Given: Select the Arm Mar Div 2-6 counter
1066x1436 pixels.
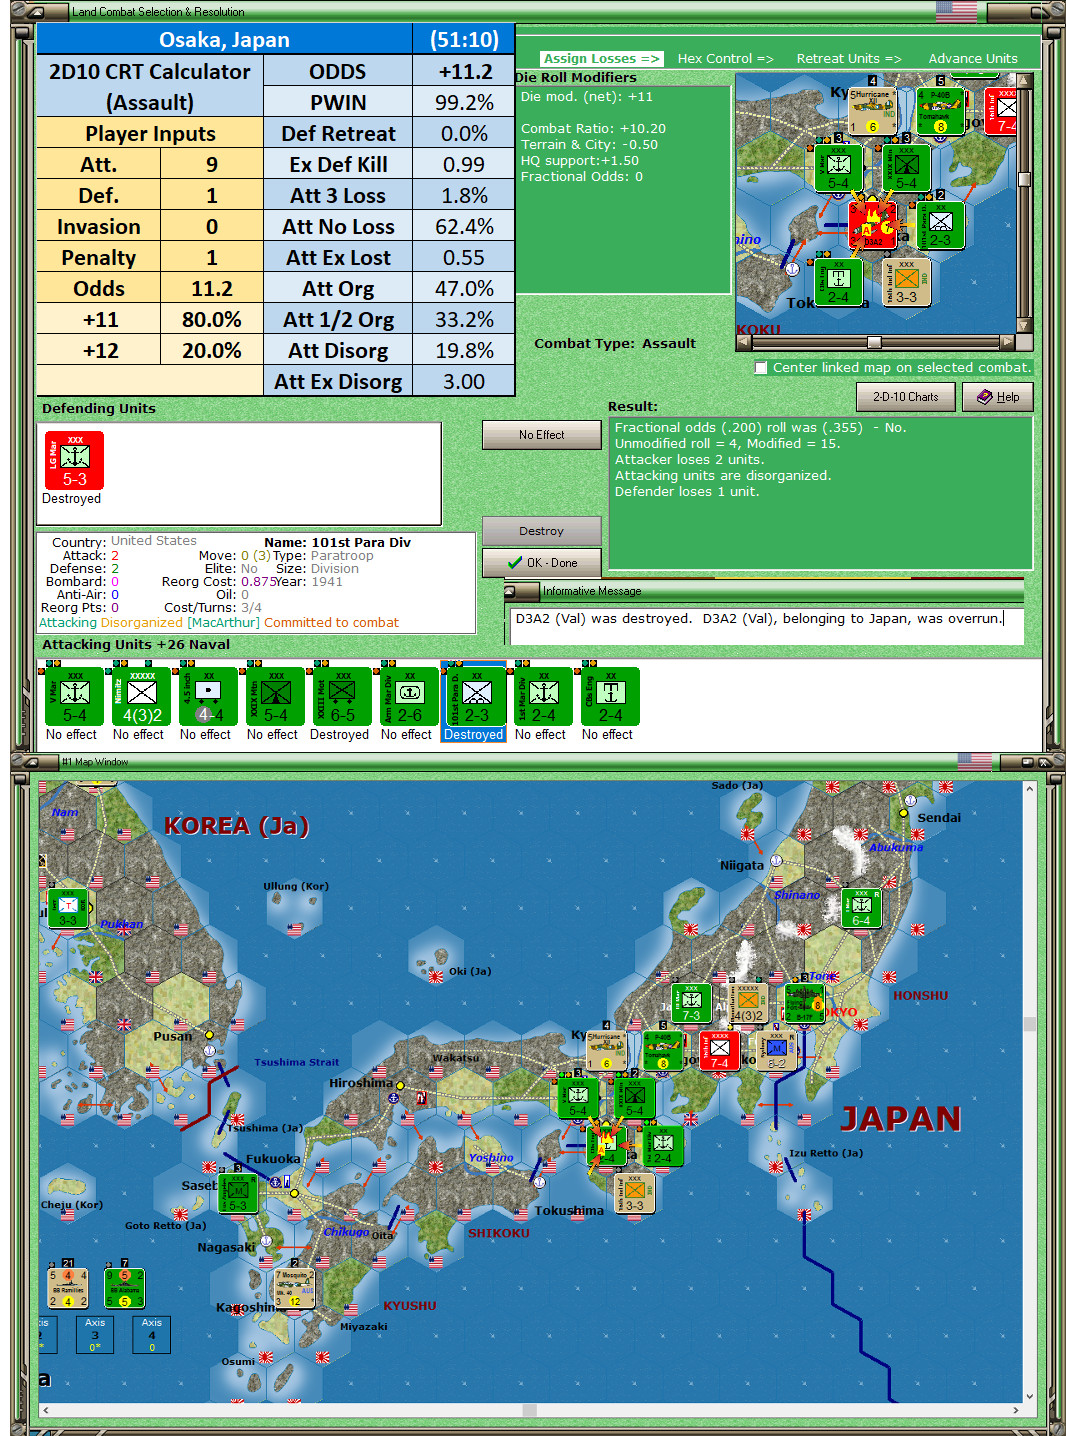Looking at the screenshot, I should click(407, 697).
